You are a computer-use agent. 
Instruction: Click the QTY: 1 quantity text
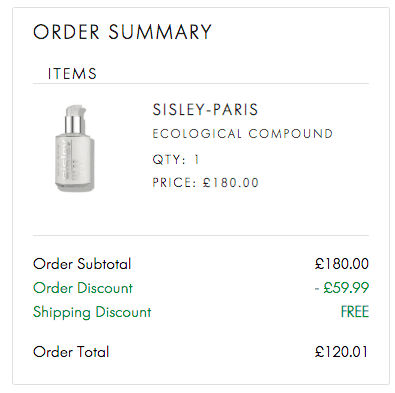[176, 159]
